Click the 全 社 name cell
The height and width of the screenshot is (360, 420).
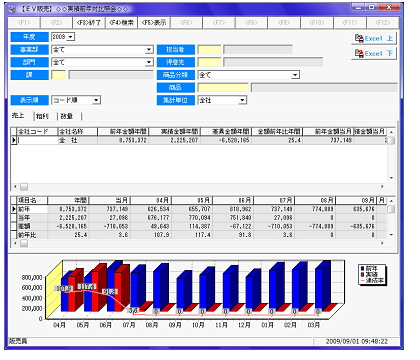[78, 140]
